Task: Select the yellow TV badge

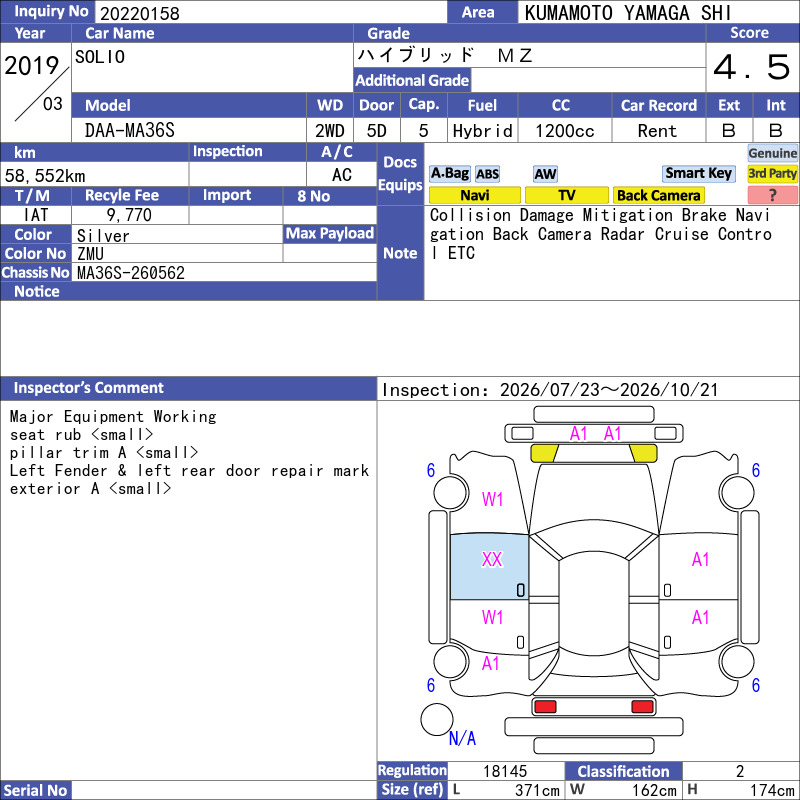Action: [x=566, y=195]
